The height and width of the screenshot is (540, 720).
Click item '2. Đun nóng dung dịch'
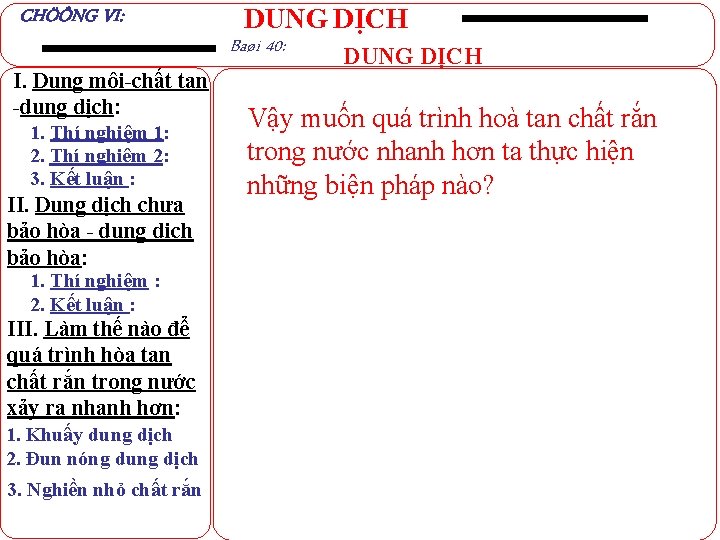pos(102,459)
